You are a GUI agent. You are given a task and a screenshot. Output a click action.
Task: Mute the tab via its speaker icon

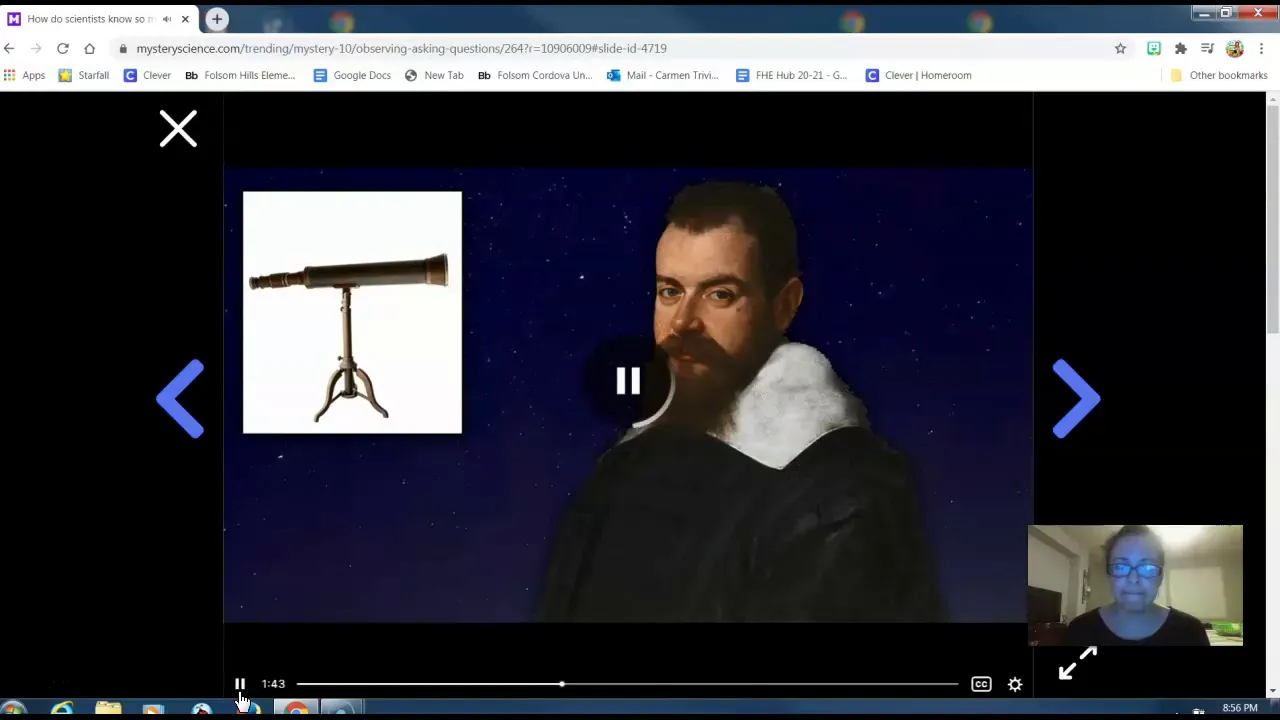(166, 19)
